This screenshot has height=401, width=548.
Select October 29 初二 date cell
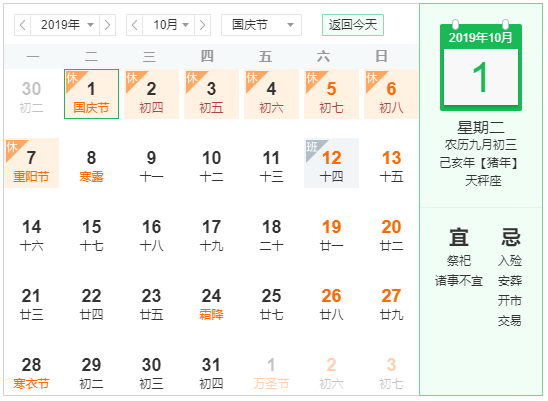coord(92,371)
